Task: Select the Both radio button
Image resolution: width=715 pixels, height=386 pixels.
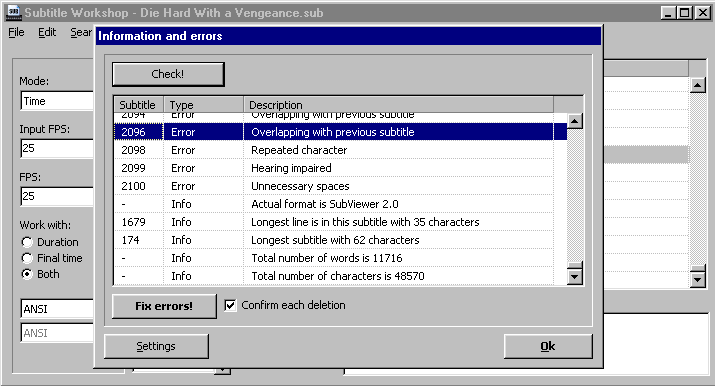Action: [x=27, y=274]
